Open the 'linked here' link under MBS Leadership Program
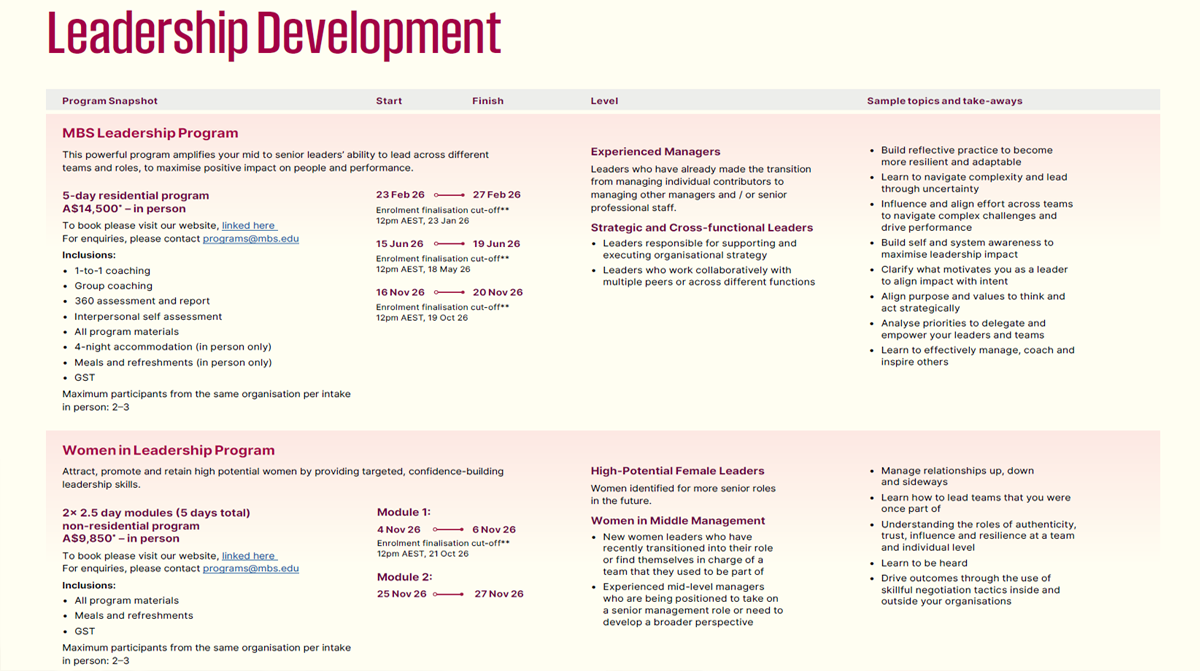This screenshot has height=671, width=1200. point(249,226)
